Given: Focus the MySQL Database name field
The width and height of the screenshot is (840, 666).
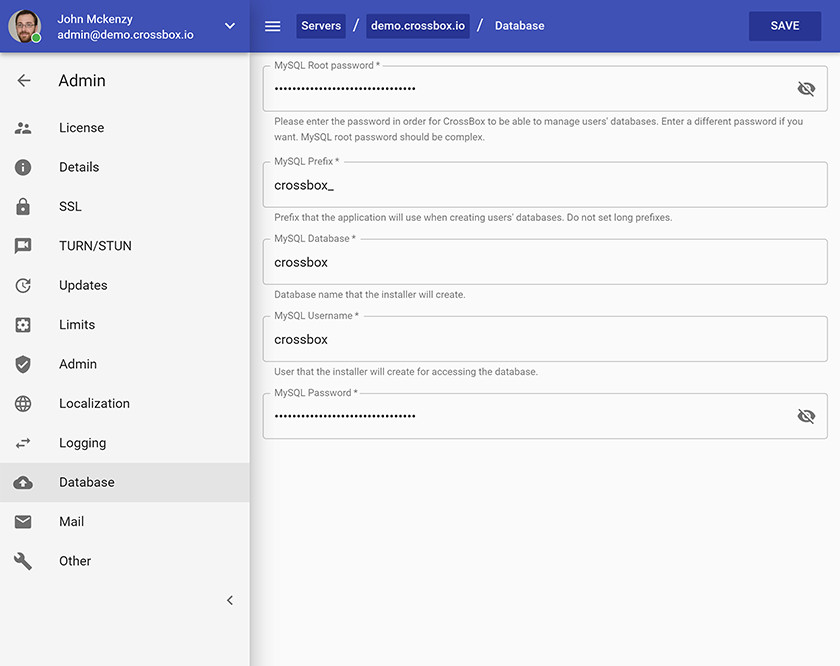Looking at the screenshot, I should point(545,262).
